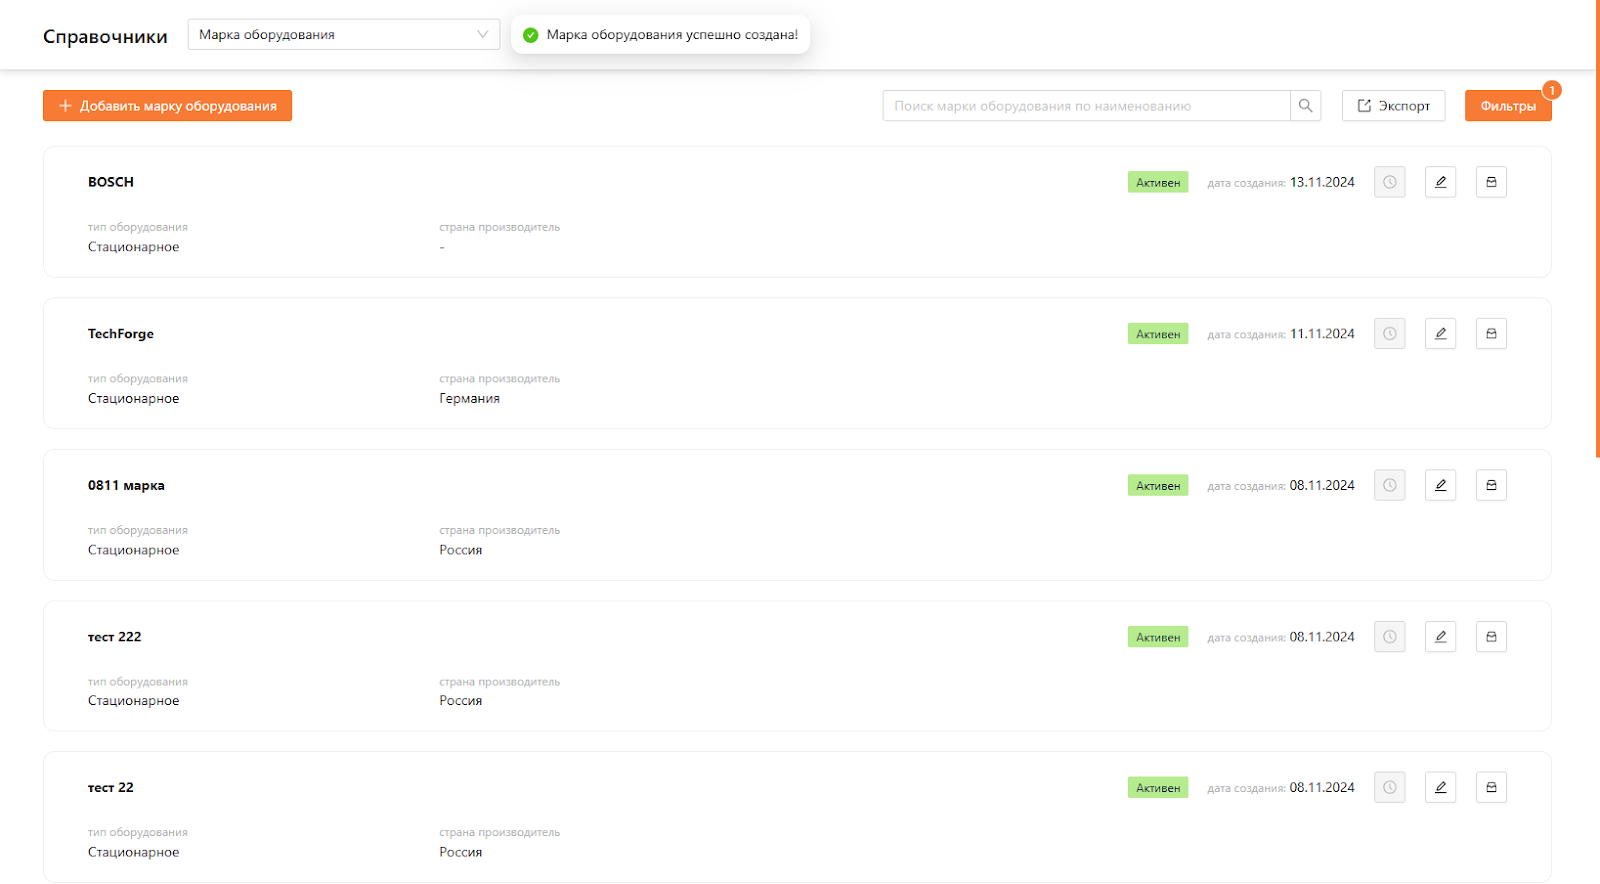This screenshot has width=1600, height=884.
Task: Edit the BOSCH equipment brand
Action: 1440,182
